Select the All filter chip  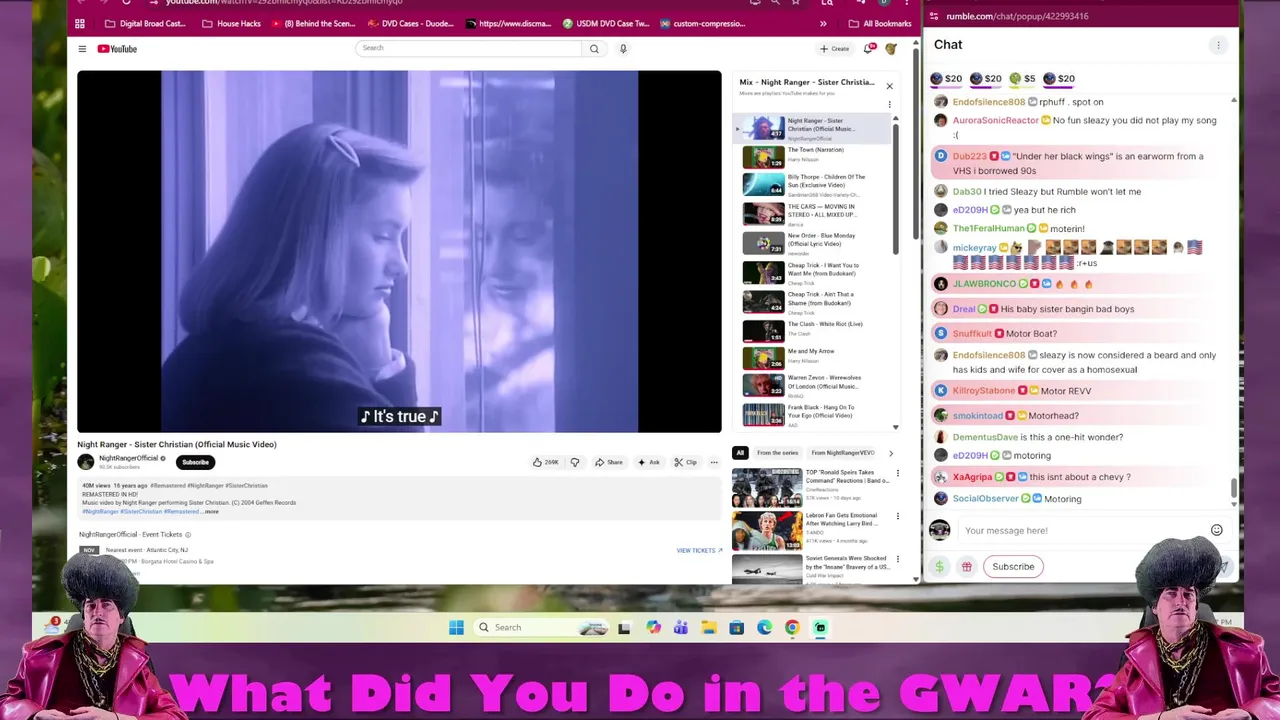coord(740,453)
